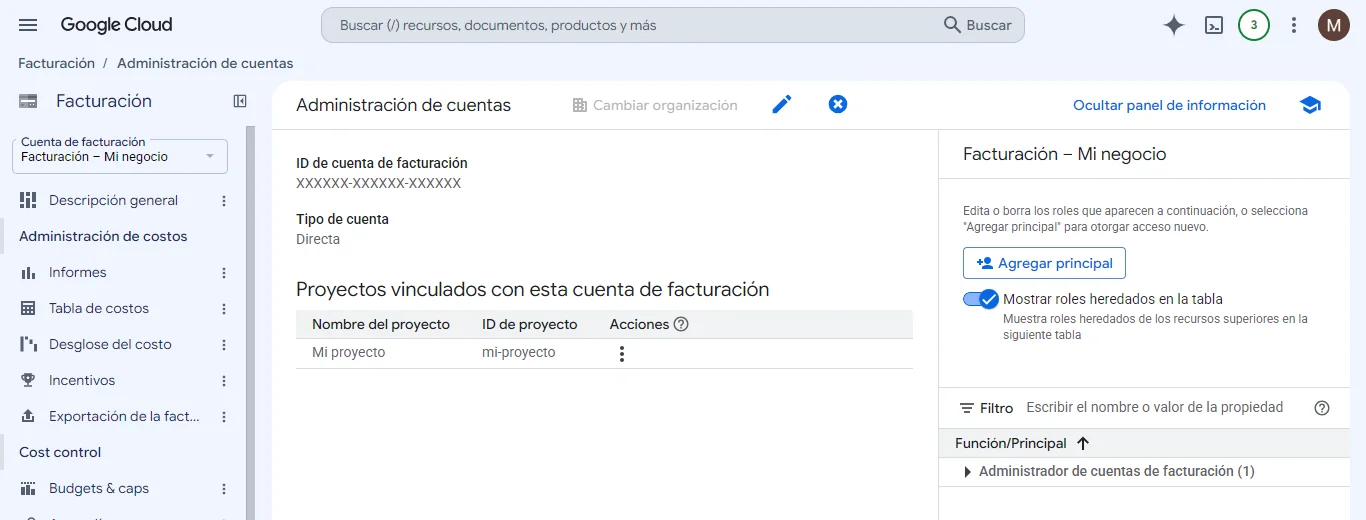
Task: Open options menu next to Desglose del costo
Action: 224,345
